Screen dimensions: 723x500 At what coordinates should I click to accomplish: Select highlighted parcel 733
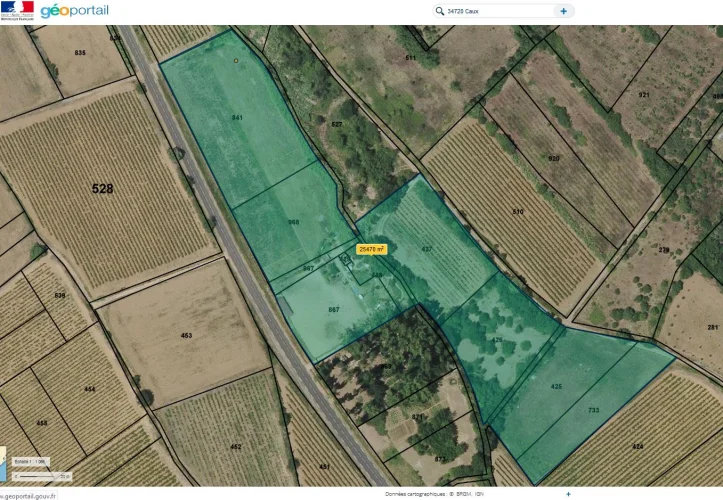tap(592, 411)
